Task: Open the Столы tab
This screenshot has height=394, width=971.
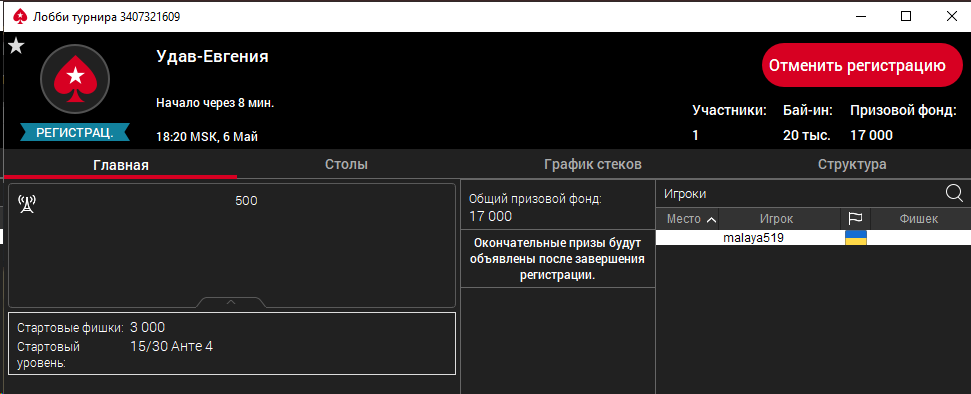Action: (x=347, y=164)
